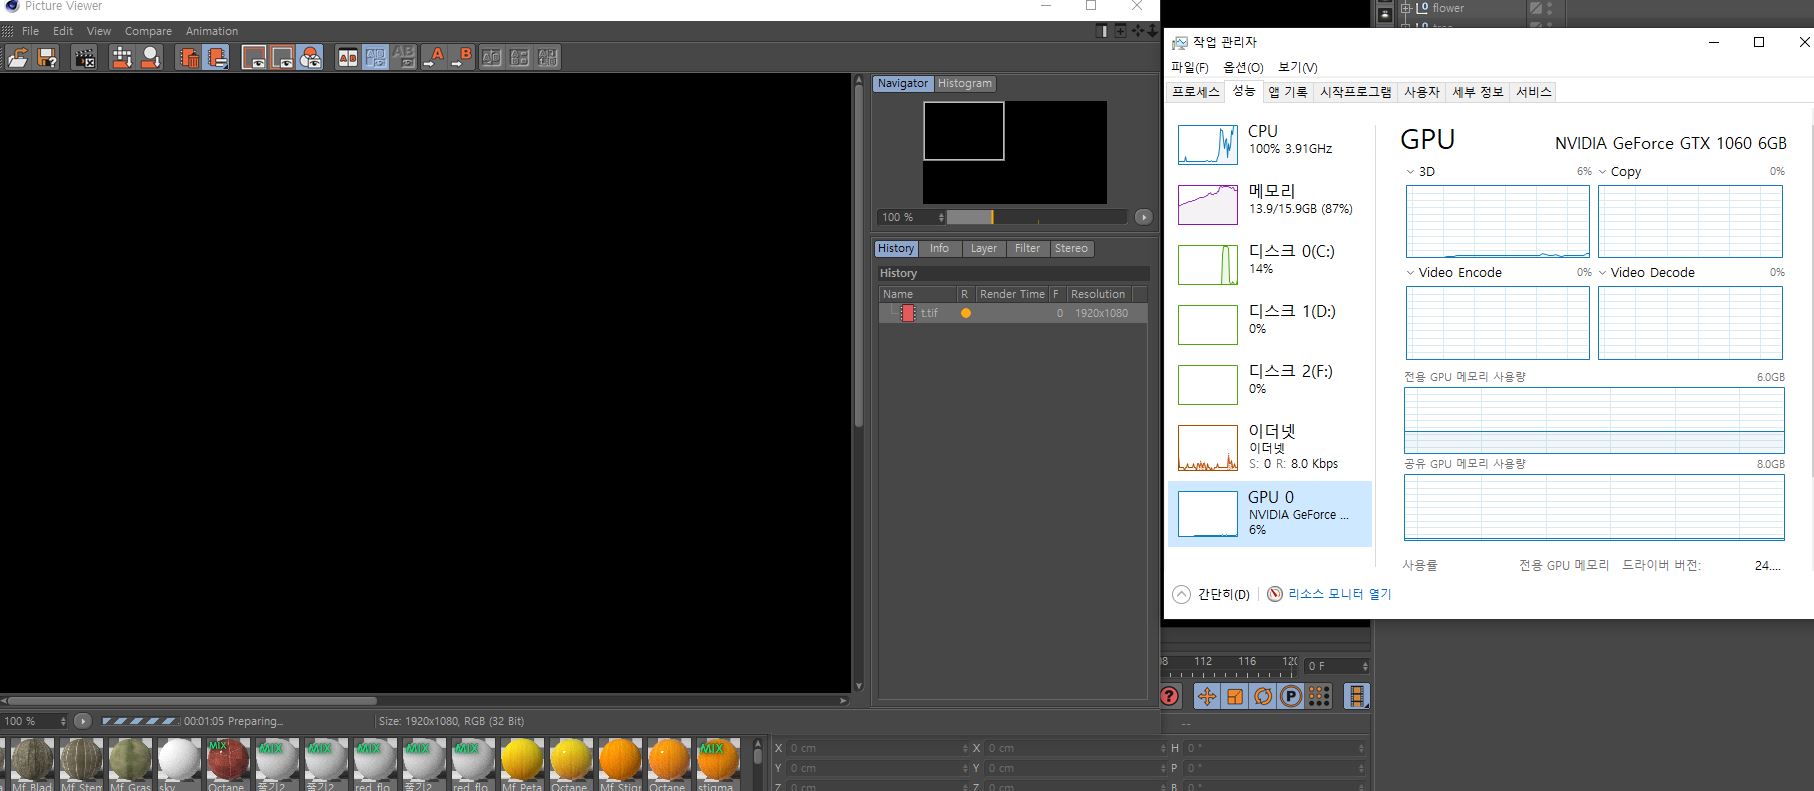Toggle the position keyframe recording button
The height and width of the screenshot is (791, 1814).
coord(1207,697)
